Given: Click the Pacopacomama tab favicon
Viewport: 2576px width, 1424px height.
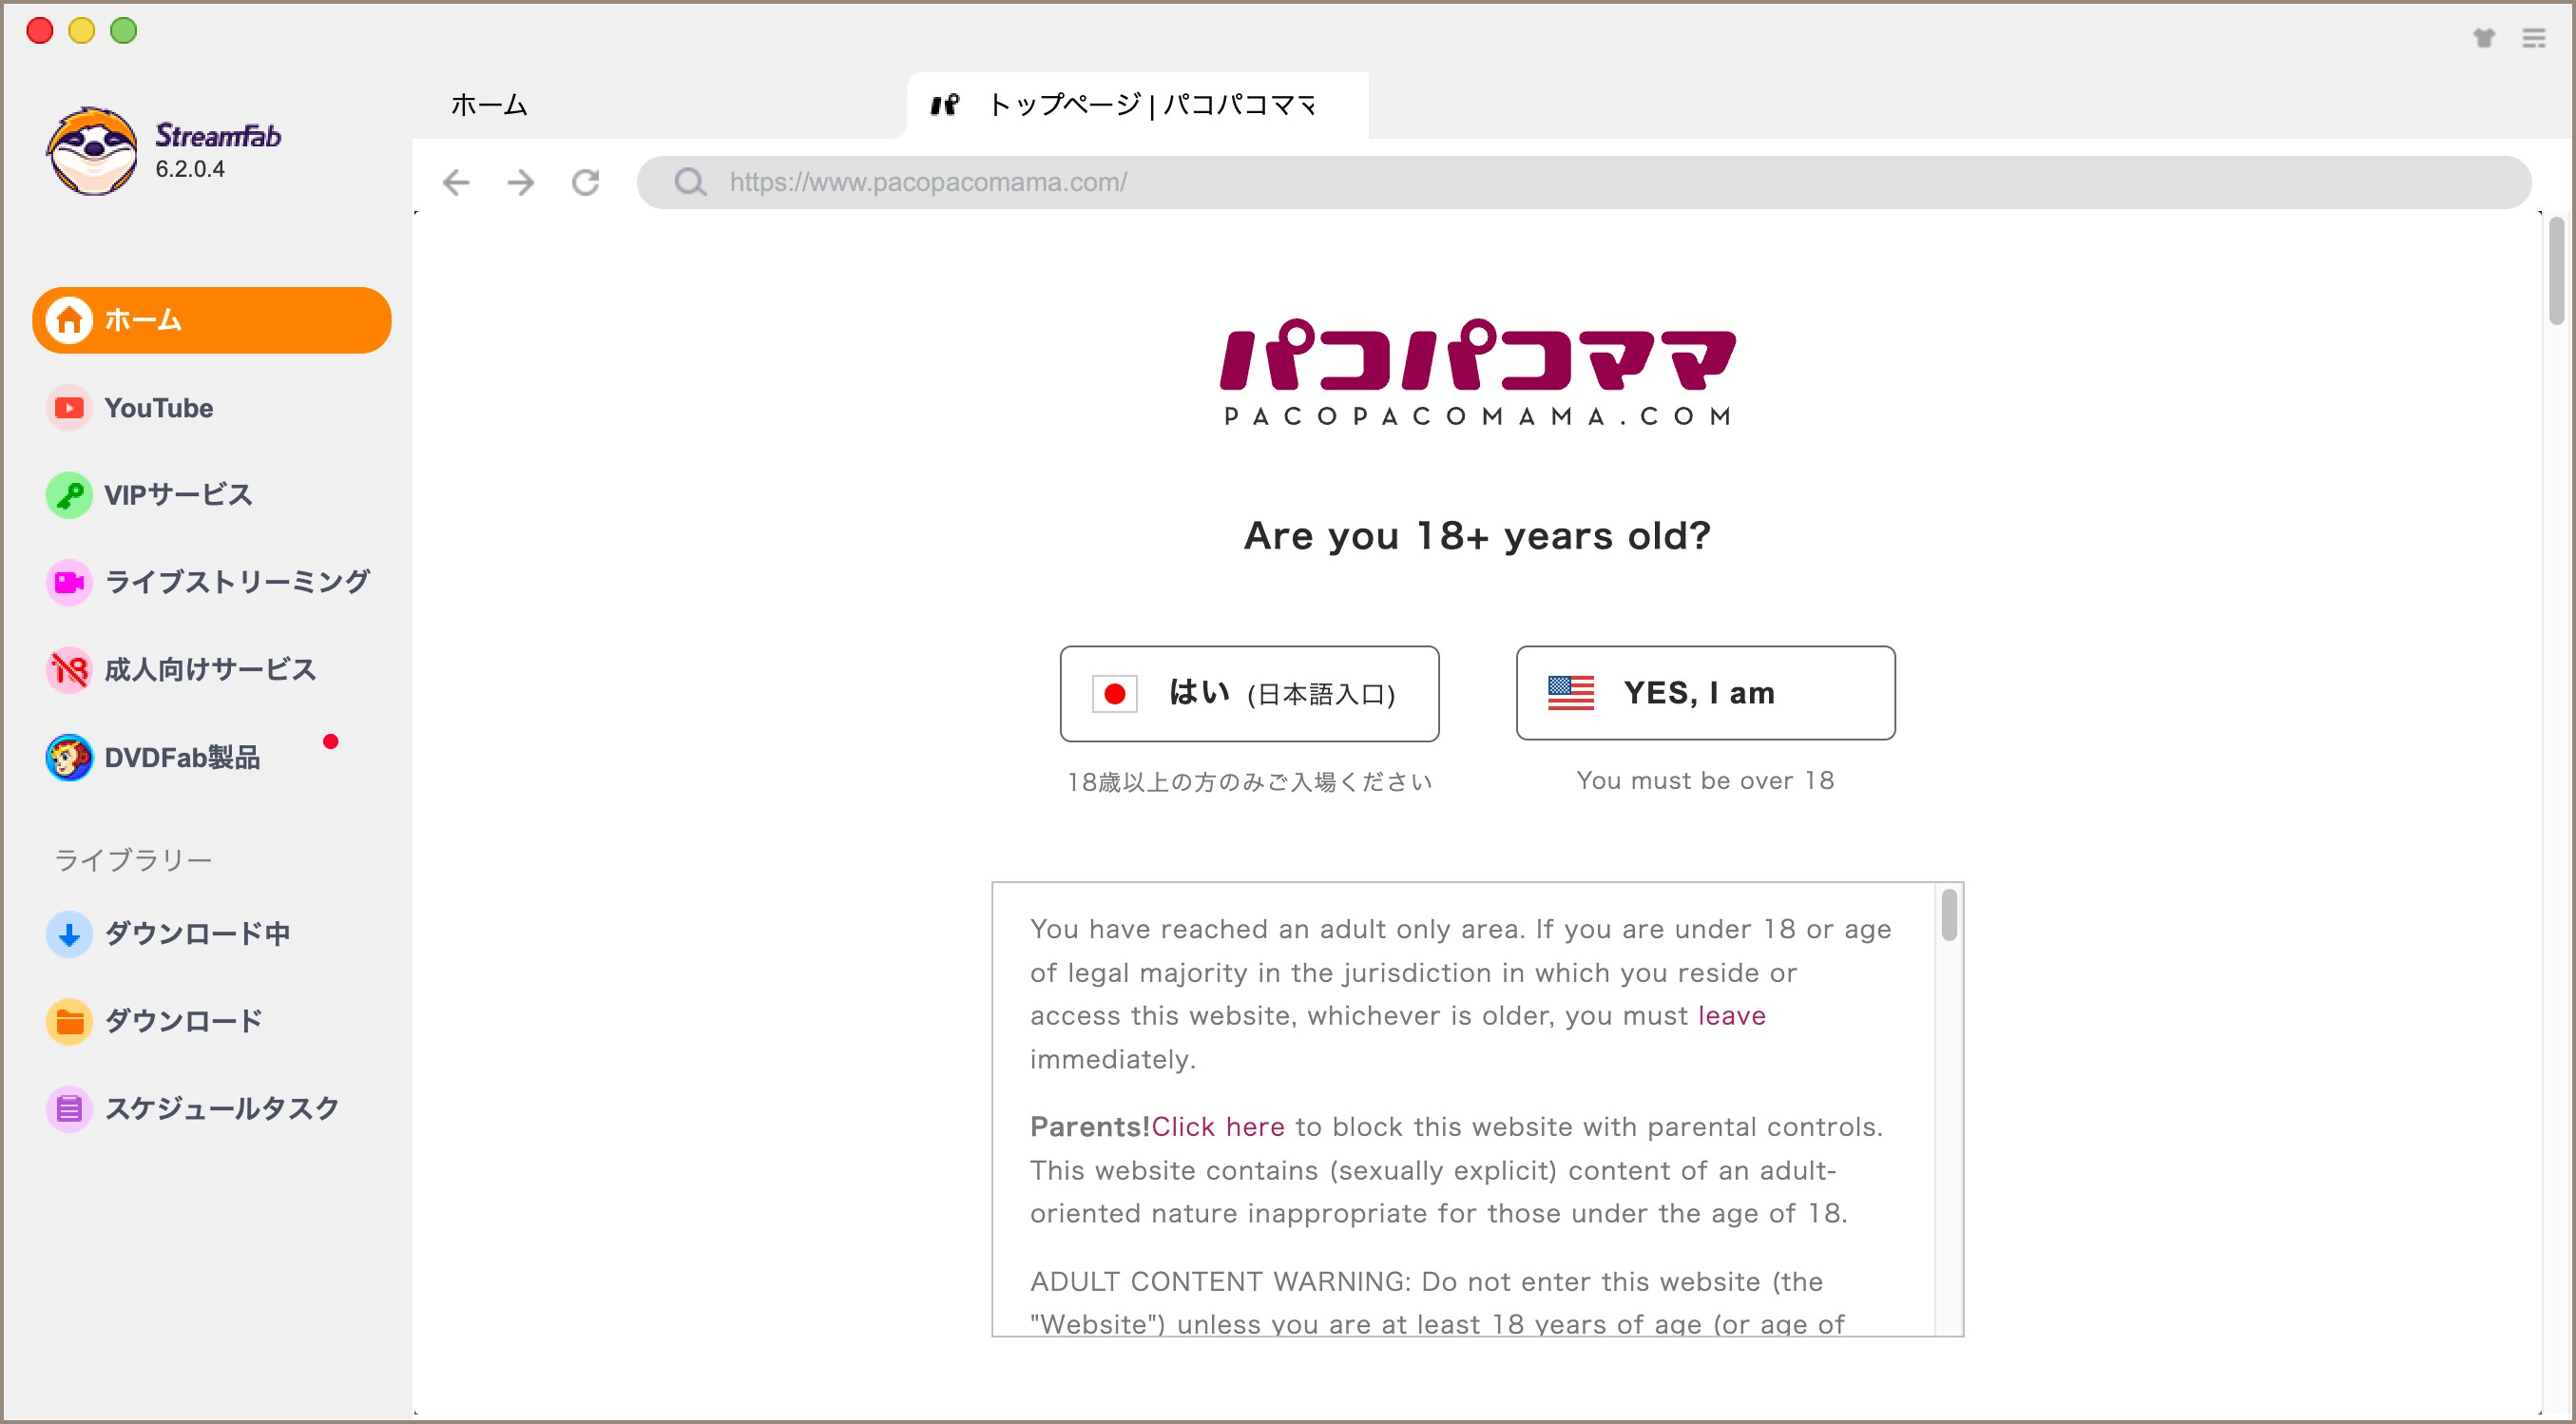Looking at the screenshot, I should click(945, 104).
